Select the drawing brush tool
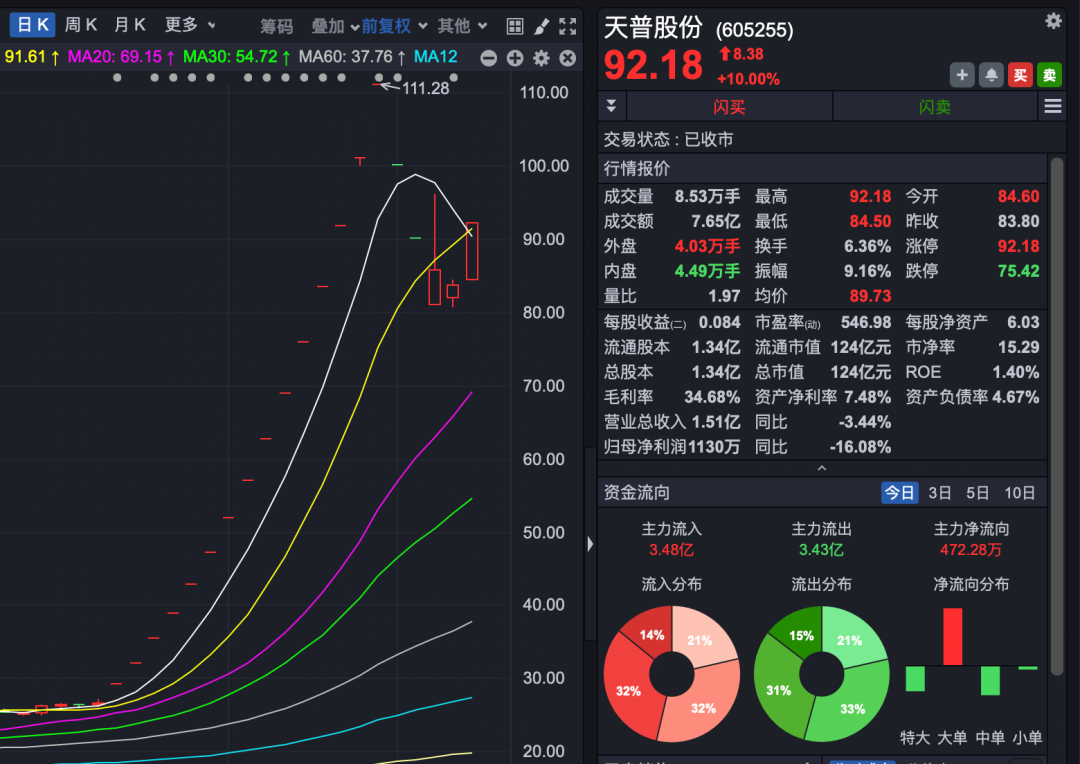Image resolution: width=1080 pixels, height=764 pixels. pyautogui.click(x=541, y=26)
